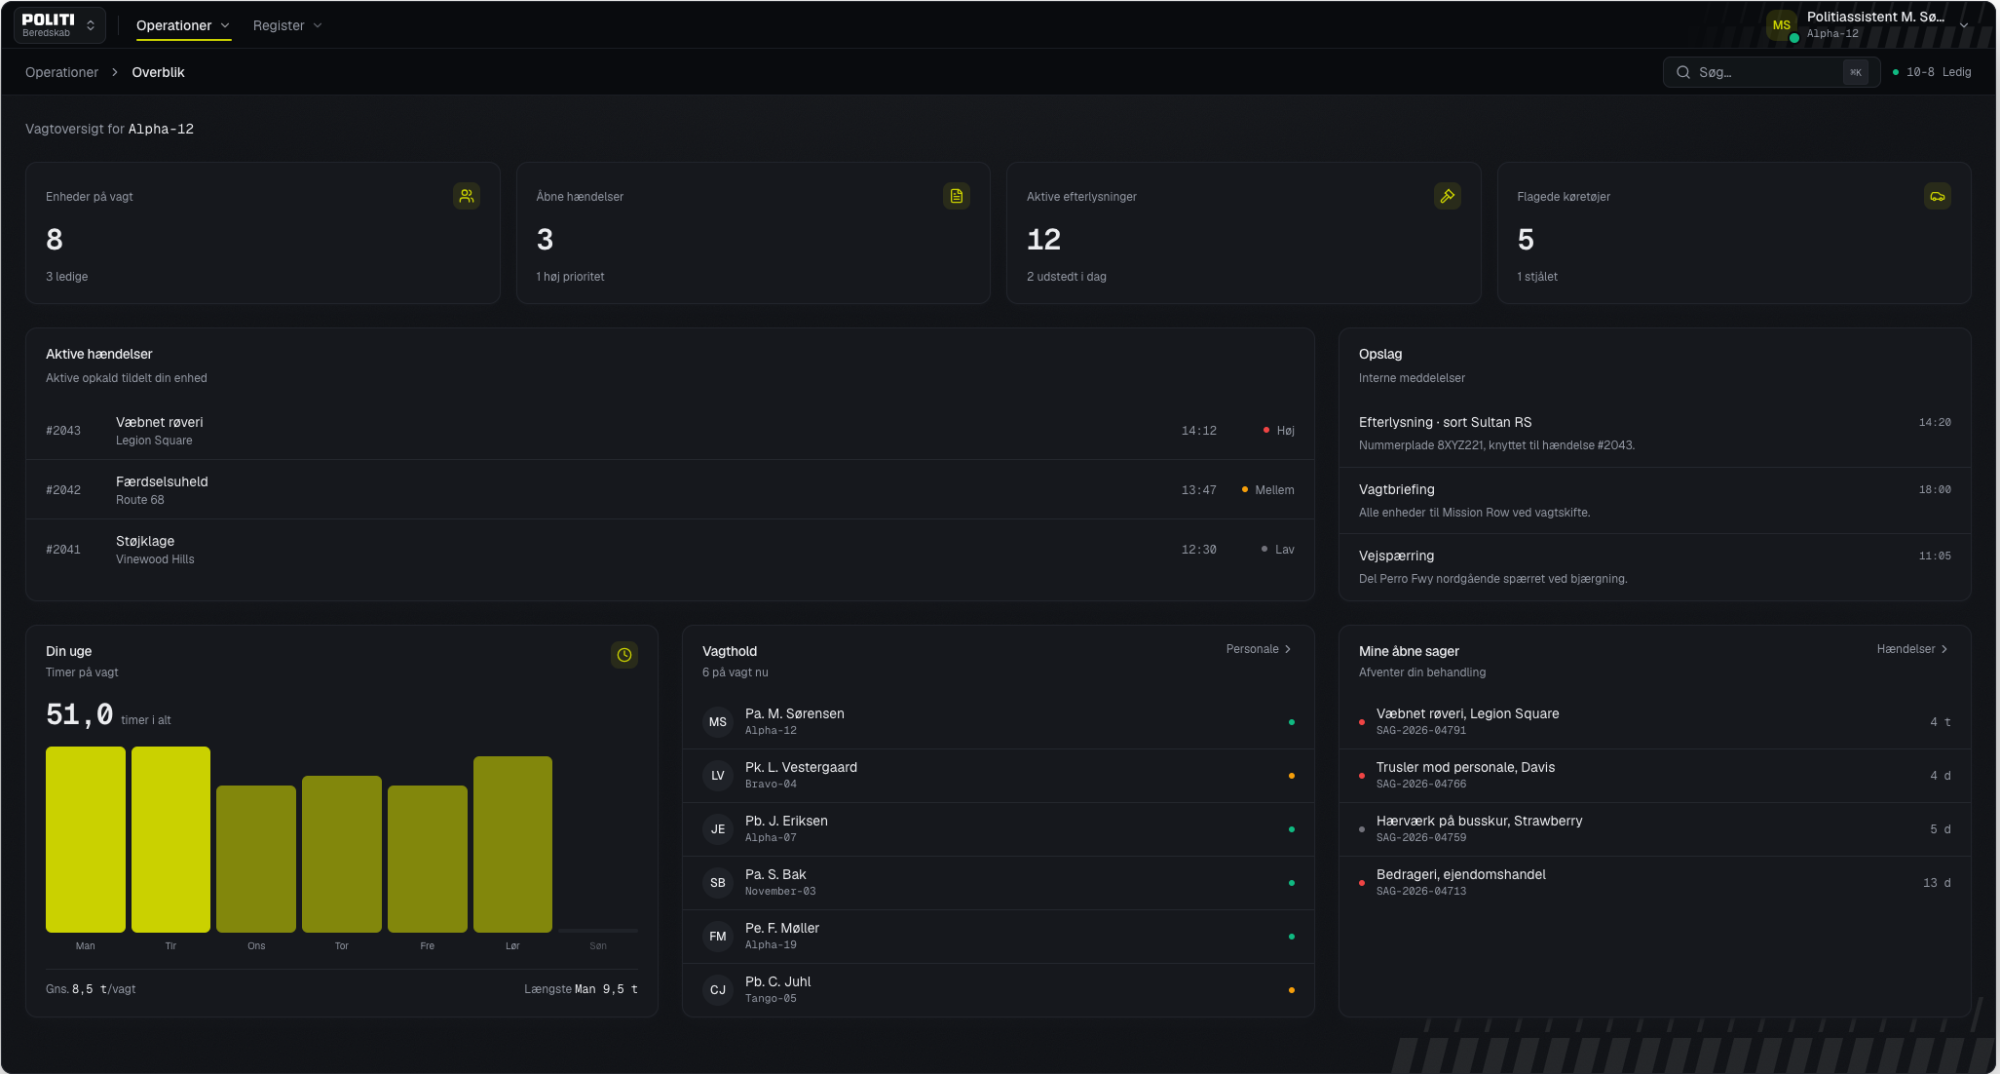Screen dimensions: 2000x1074
Task: Toggle the 10-8 Ledig status indicator
Action: (x=1931, y=72)
